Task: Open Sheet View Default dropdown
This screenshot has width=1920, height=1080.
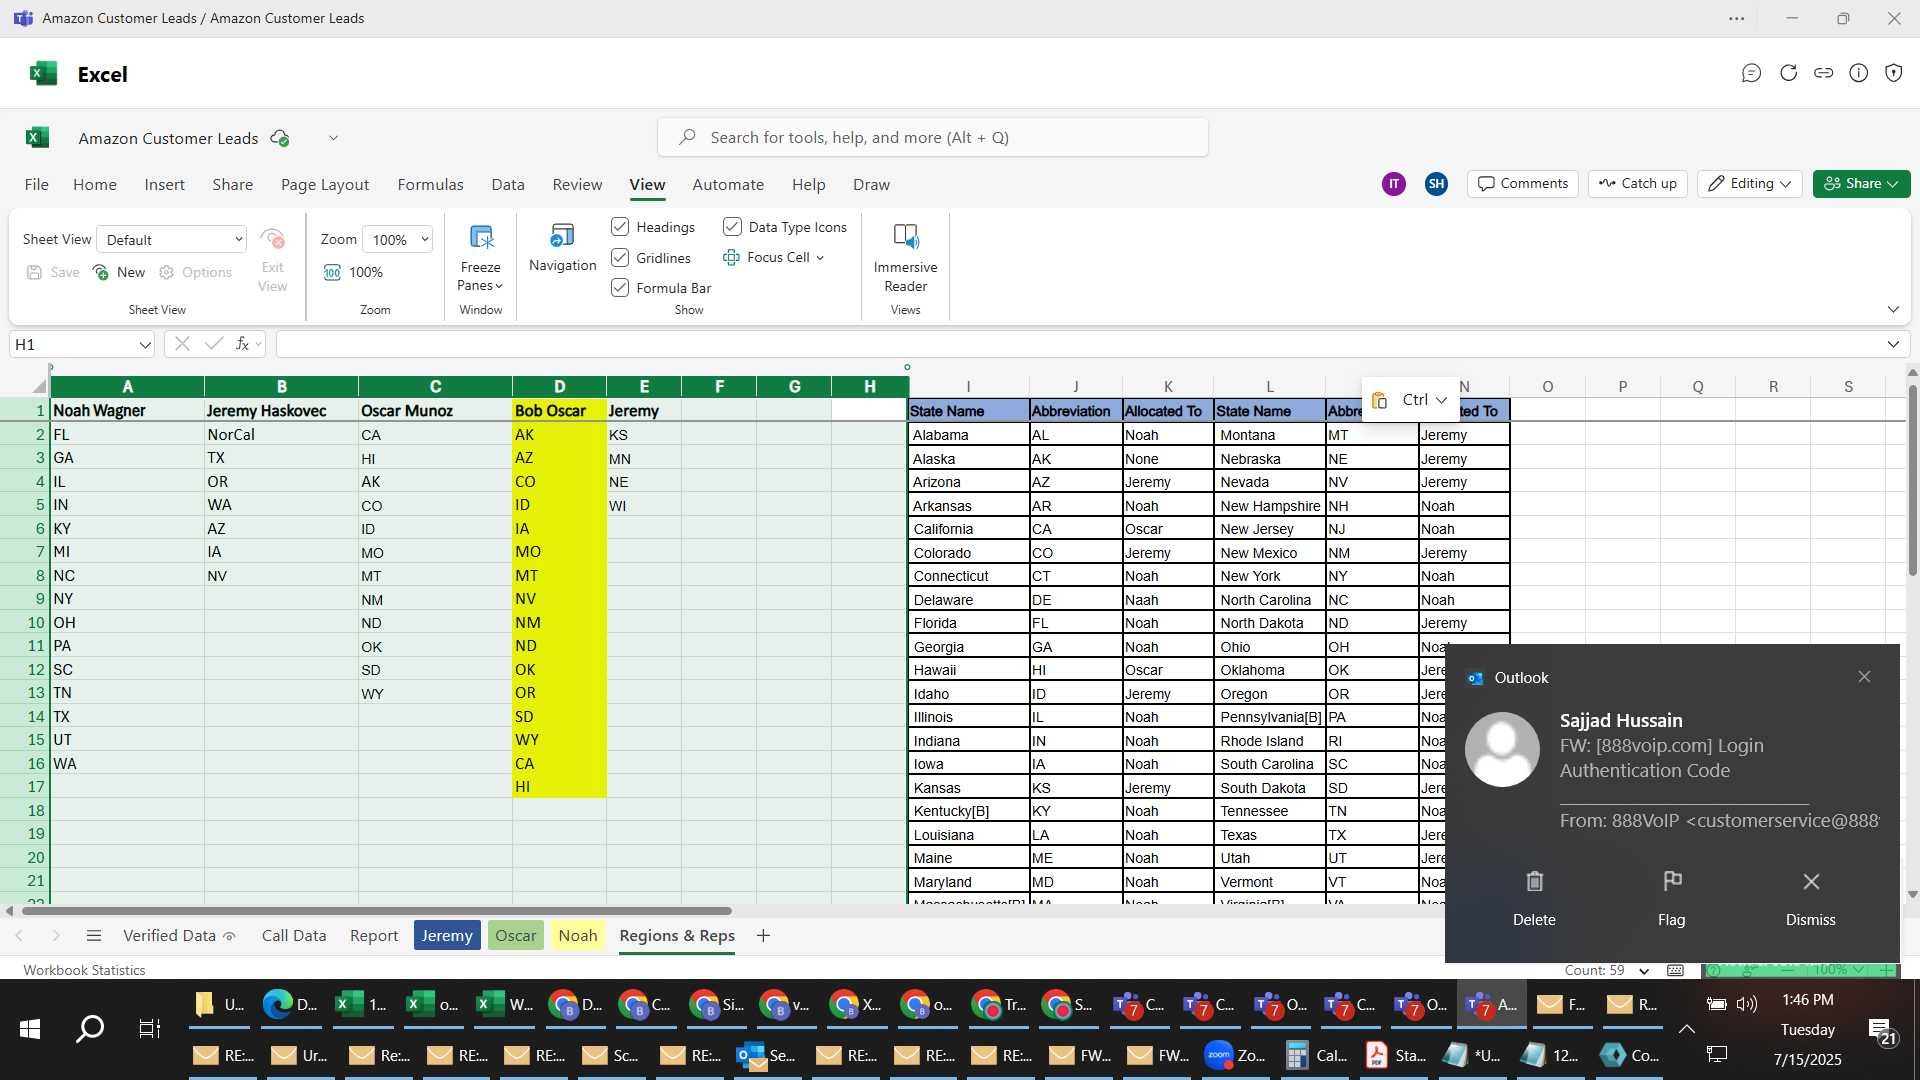Action: click(x=172, y=239)
